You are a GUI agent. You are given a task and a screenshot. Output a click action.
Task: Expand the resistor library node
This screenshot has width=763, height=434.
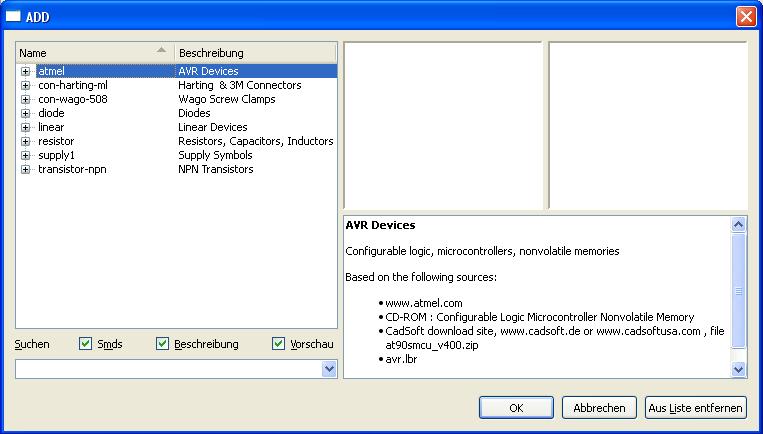[25, 142]
